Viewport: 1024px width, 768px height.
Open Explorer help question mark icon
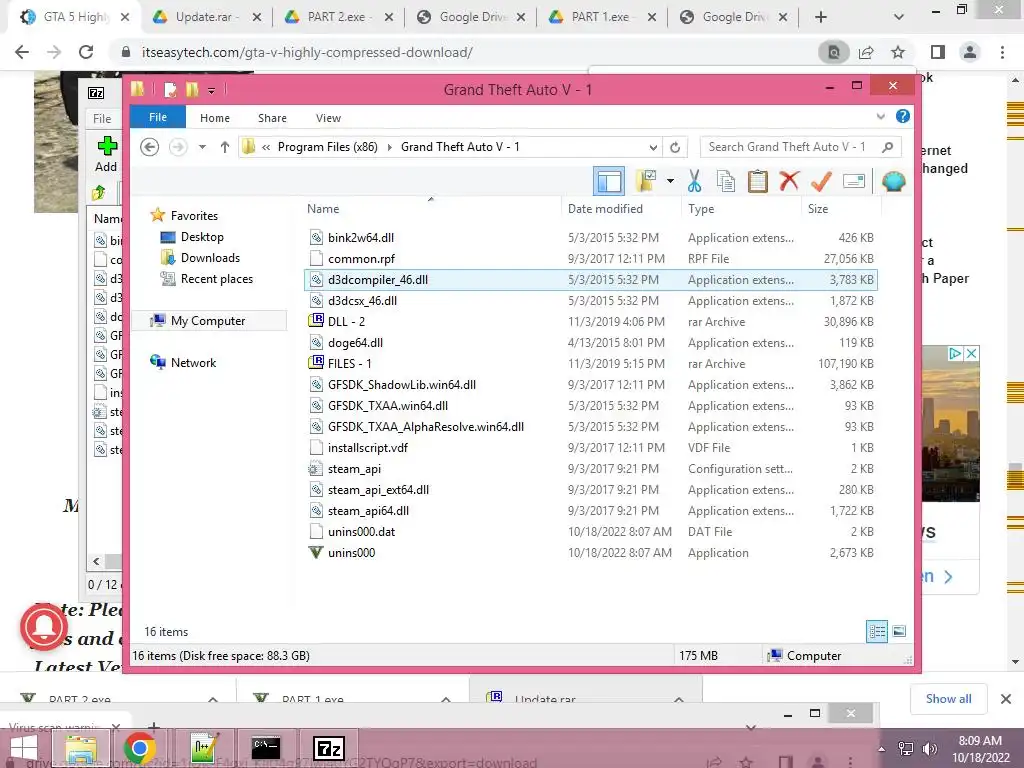point(903,116)
